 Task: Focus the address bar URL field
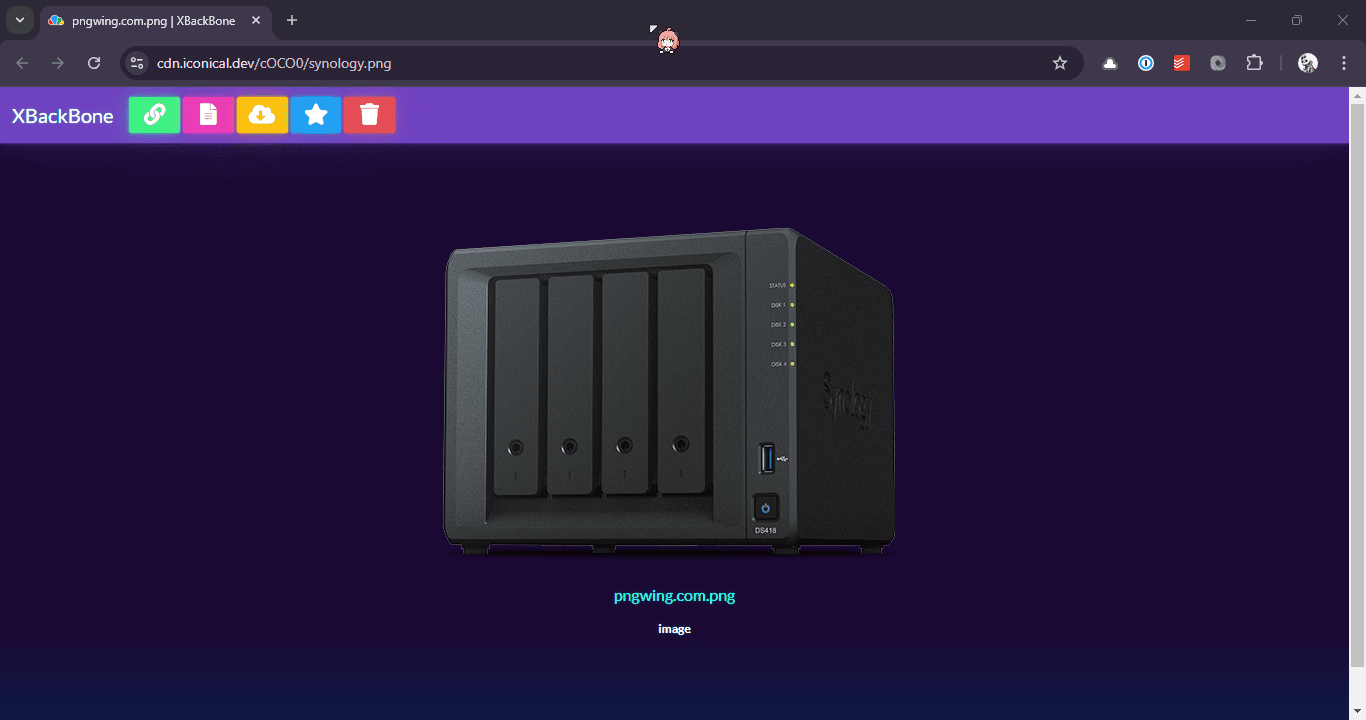click(600, 63)
